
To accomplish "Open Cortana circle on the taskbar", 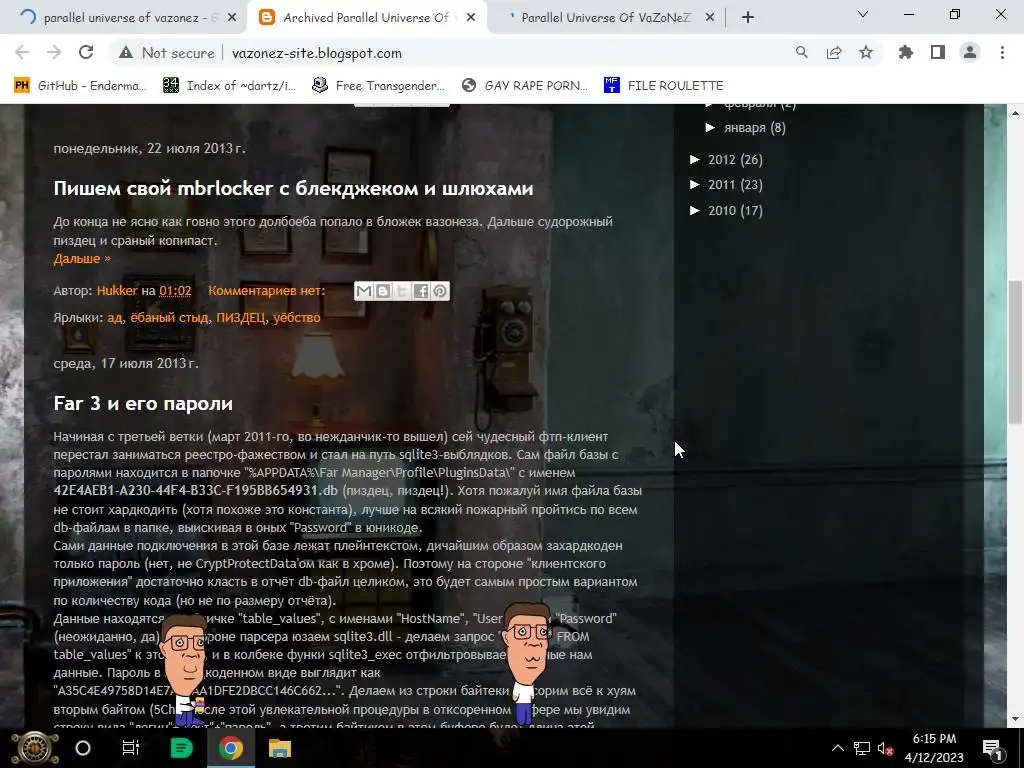I will point(83,748).
